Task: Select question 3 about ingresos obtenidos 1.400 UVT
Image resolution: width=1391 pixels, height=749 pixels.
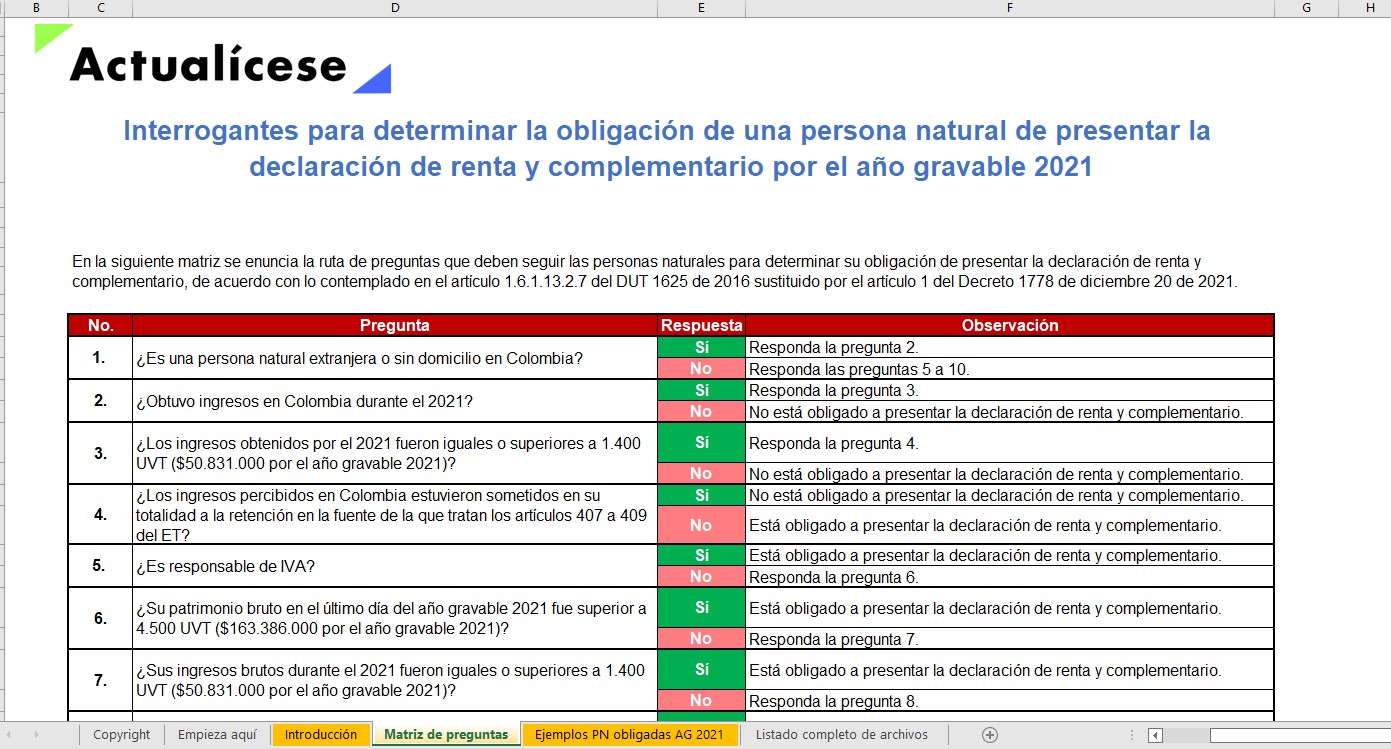Action: tap(395, 453)
